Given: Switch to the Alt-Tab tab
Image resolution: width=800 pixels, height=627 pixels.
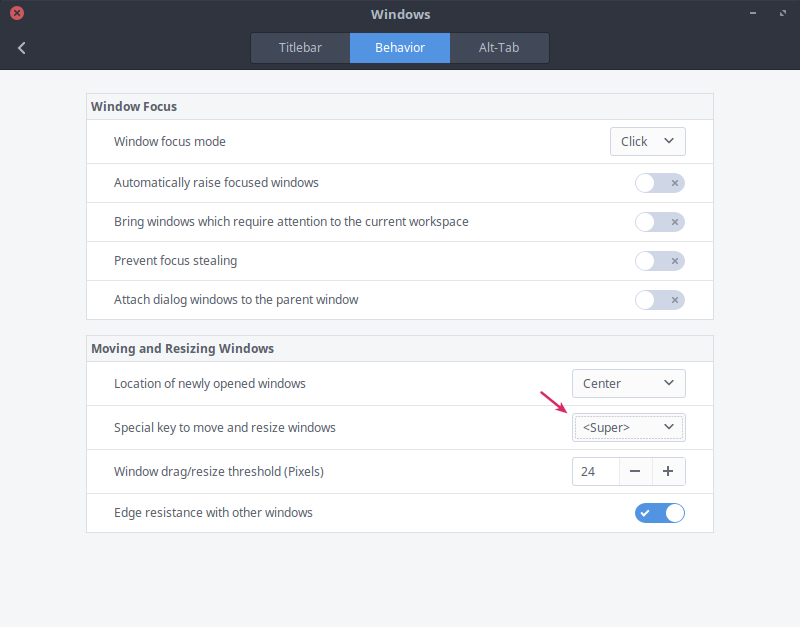Looking at the screenshot, I should coord(499,47).
